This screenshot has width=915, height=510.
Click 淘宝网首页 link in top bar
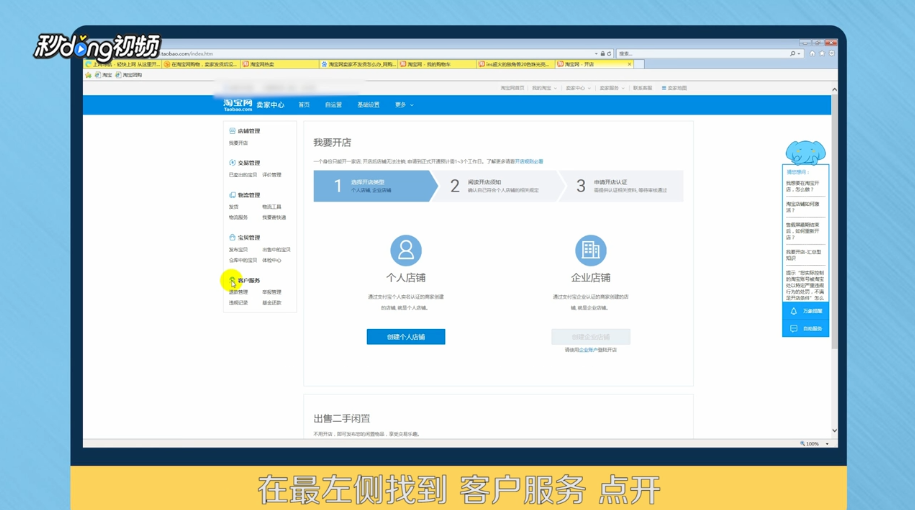click(x=512, y=88)
